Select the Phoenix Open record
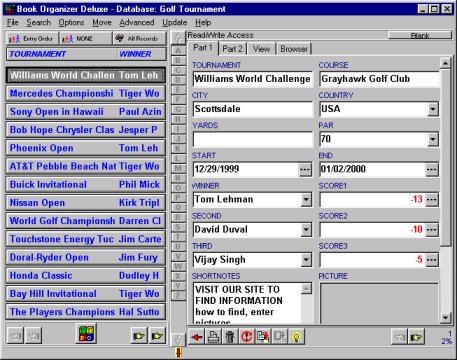Viewport: 457px width, 360px height. [x=86, y=148]
